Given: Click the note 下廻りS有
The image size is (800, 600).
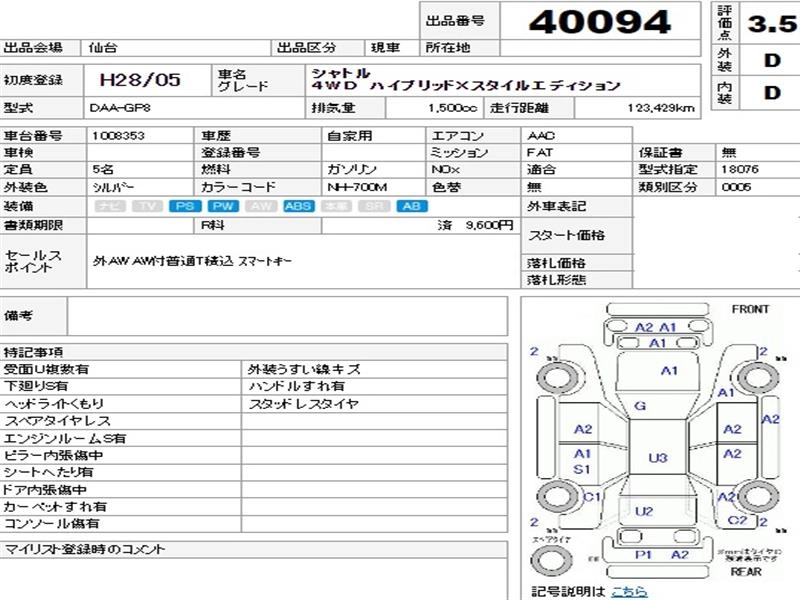Looking at the screenshot, I should 36,386.
